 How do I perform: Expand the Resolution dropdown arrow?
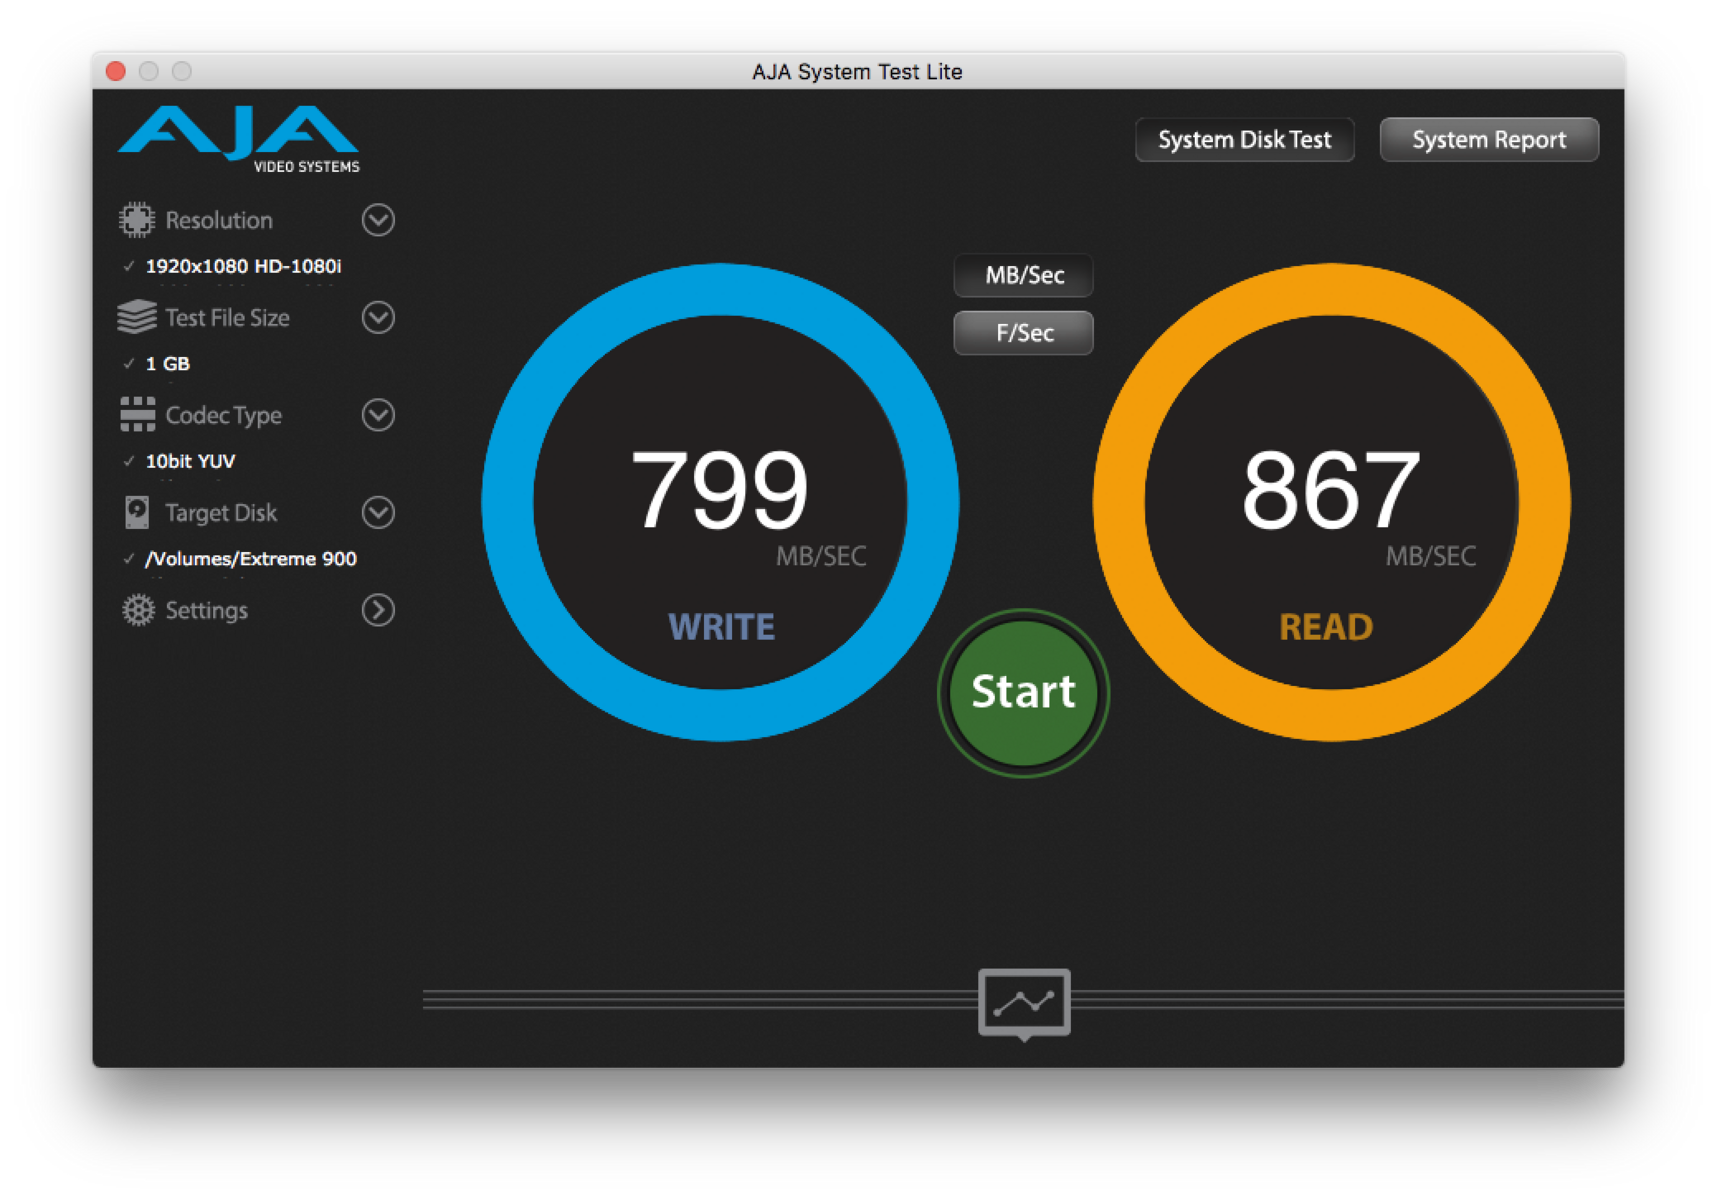pos(378,220)
